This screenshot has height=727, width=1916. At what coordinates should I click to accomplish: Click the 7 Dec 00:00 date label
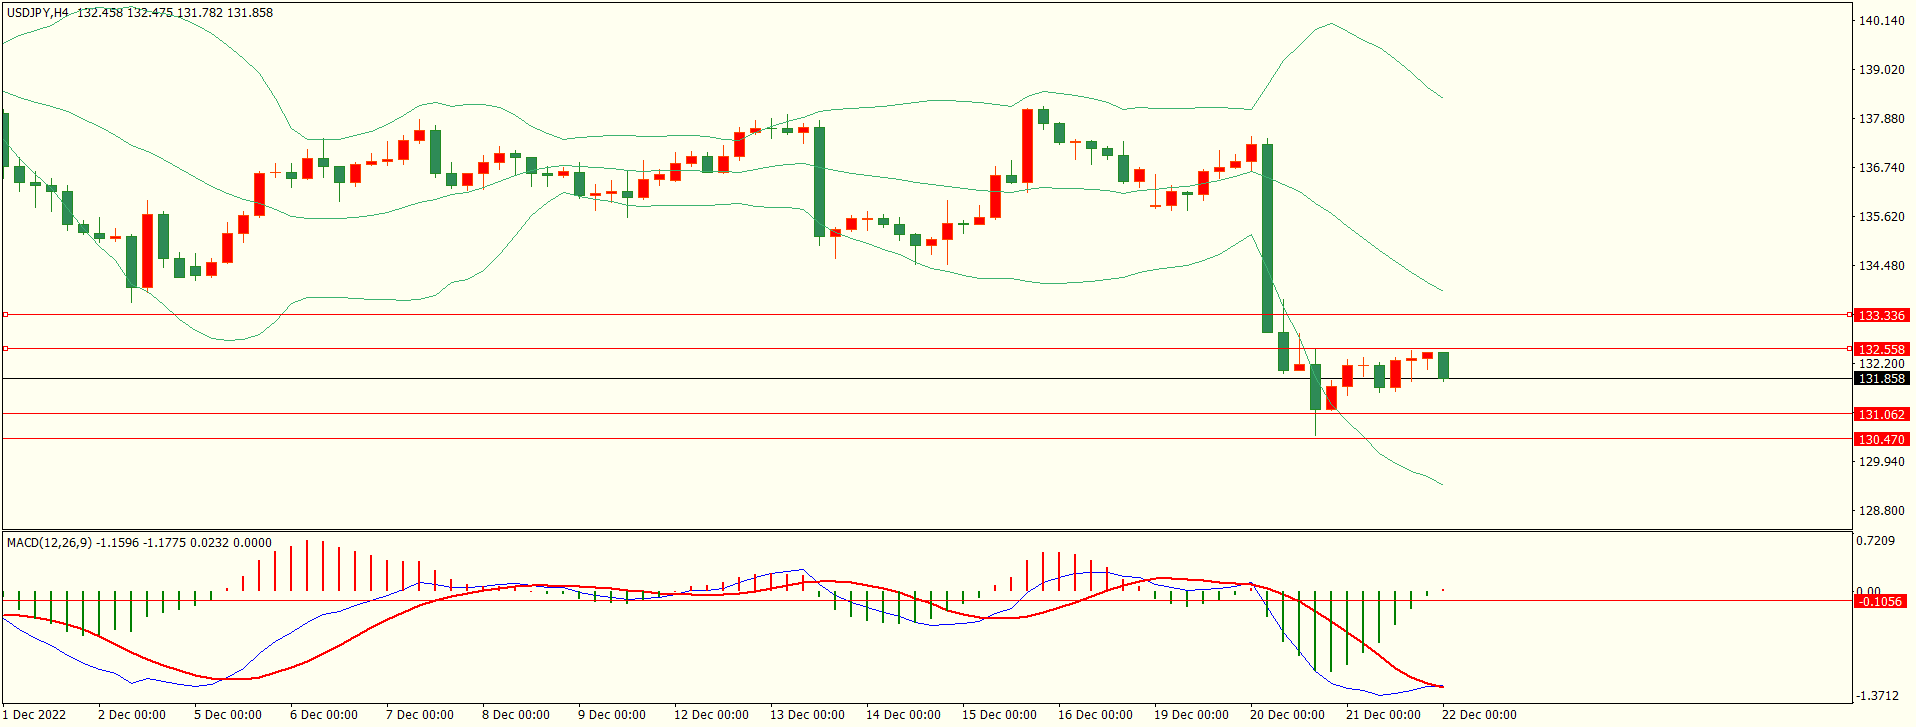pyautogui.click(x=420, y=714)
